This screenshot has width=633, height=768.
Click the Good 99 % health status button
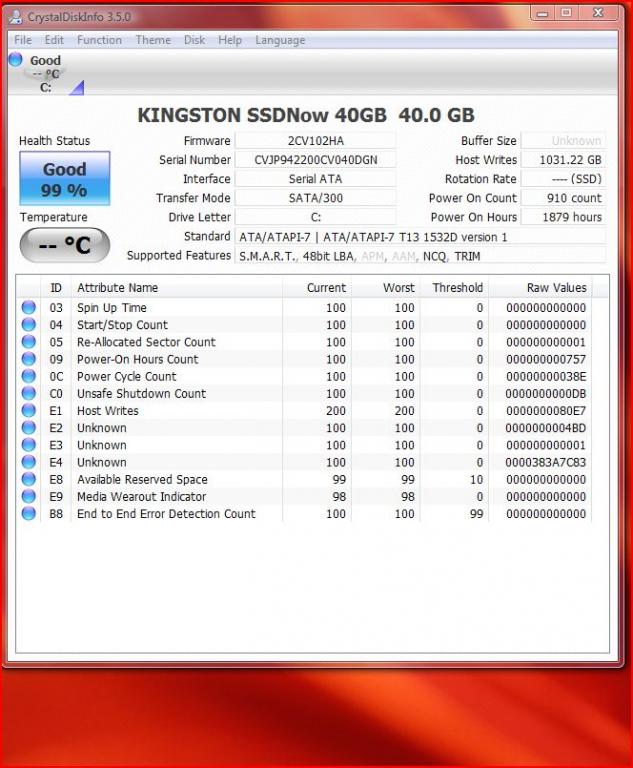(65, 179)
